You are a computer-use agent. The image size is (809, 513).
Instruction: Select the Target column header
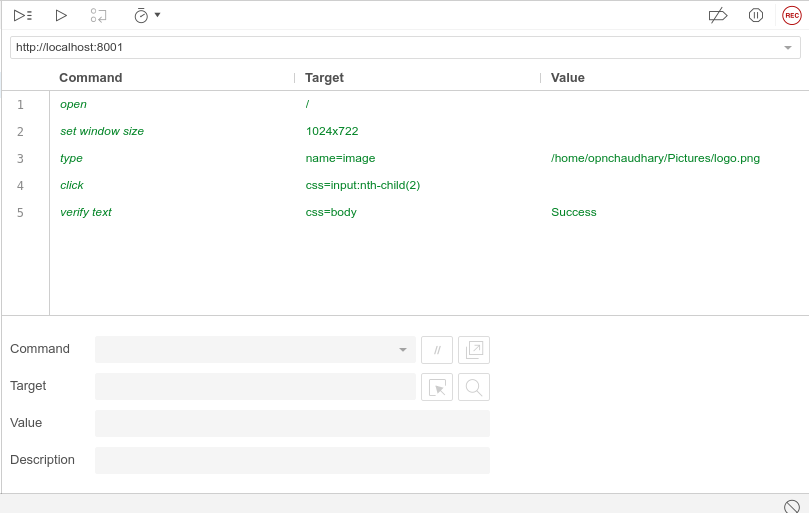pyautogui.click(x=324, y=77)
